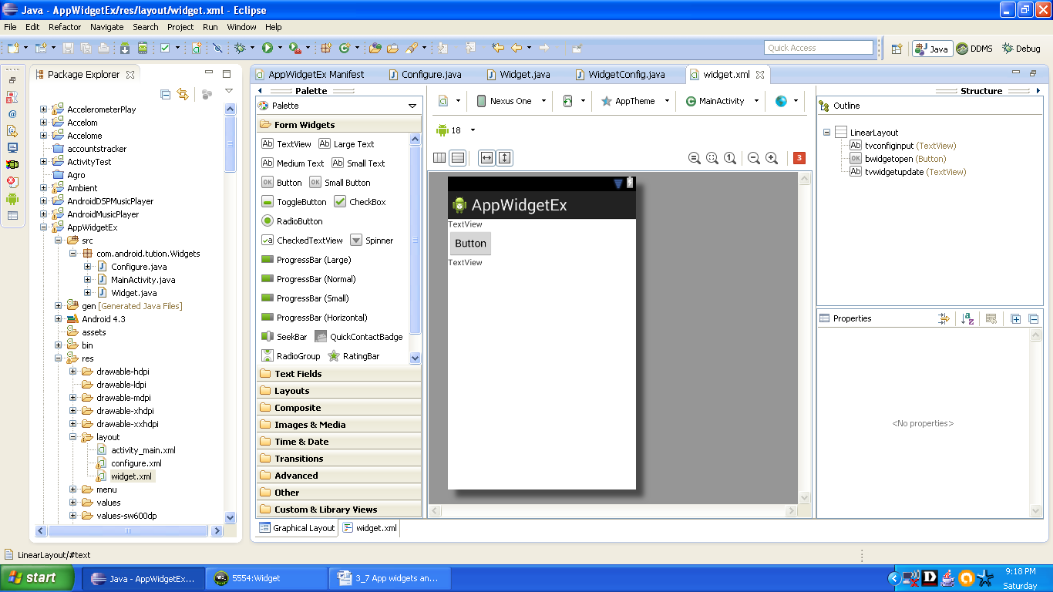Pick the SeekBar palette widget
The width and height of the screenshot is (1053, 592).
(x=284, y=337)
